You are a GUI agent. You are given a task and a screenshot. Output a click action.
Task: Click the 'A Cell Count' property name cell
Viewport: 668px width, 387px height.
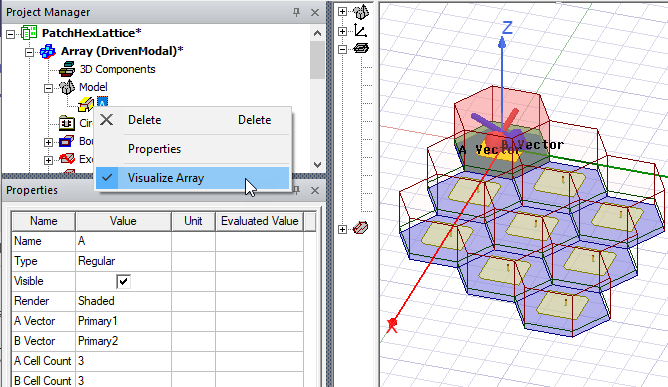click(43, 361)
